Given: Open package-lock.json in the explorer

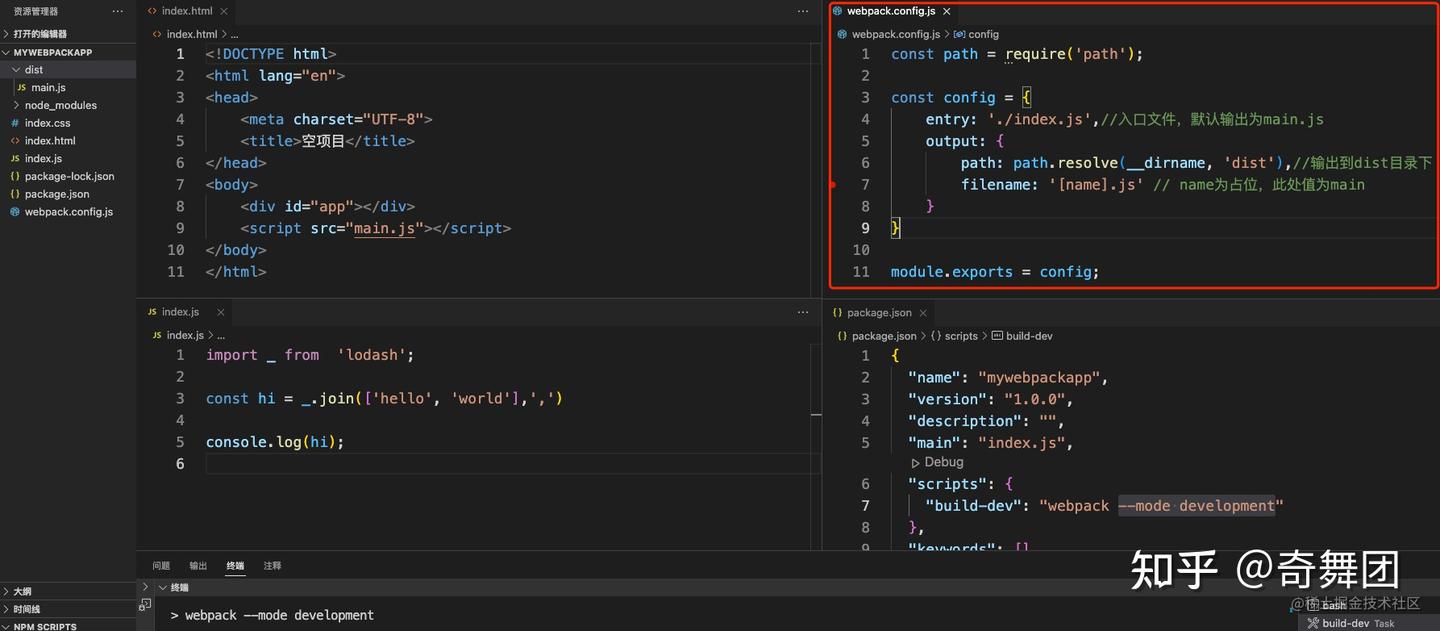Looking at the screenshot, I should coord(69,176).
